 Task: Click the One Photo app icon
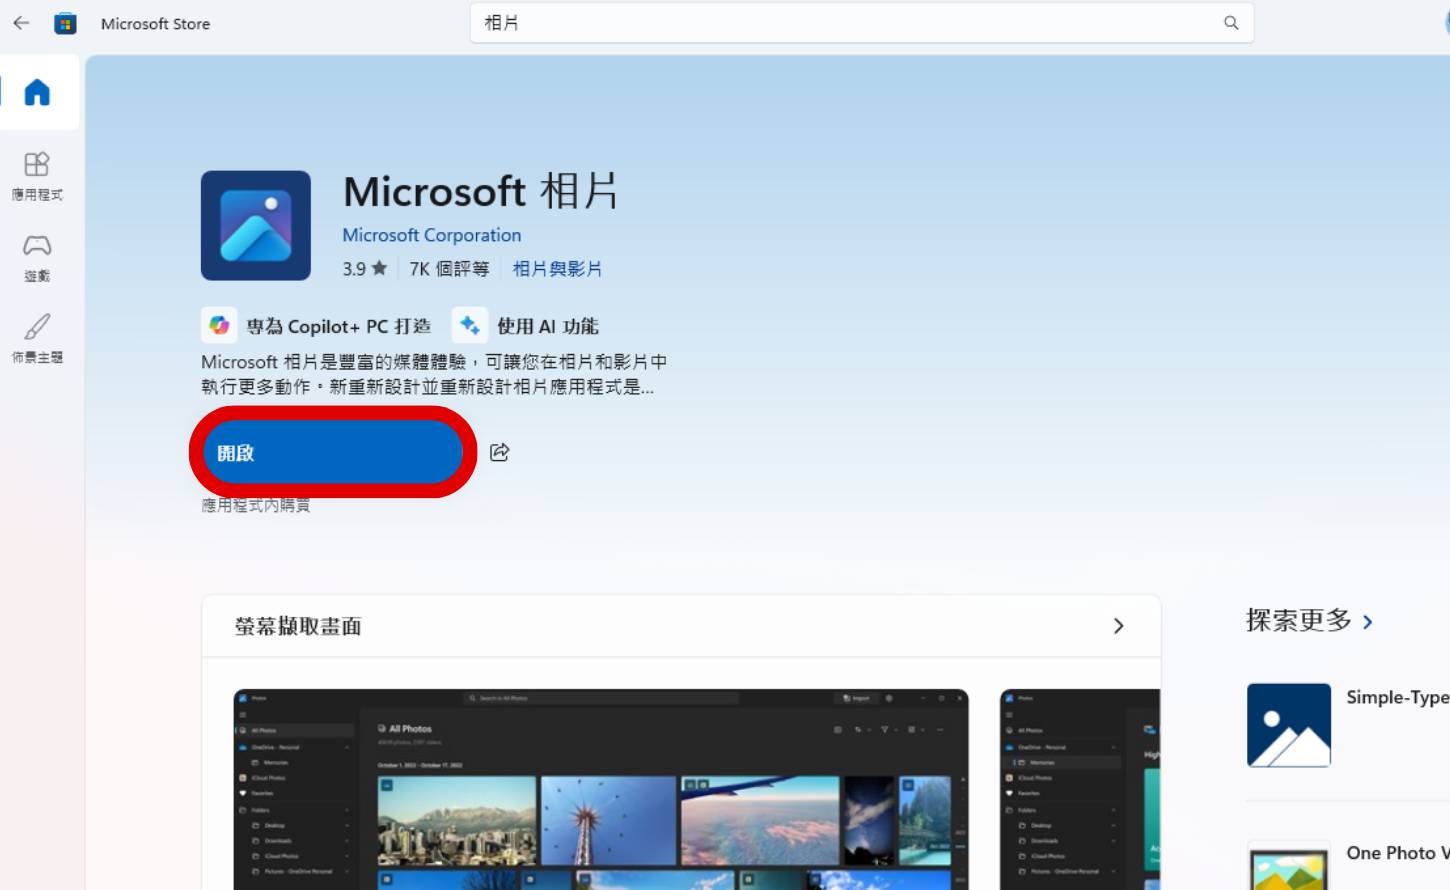1289,867
